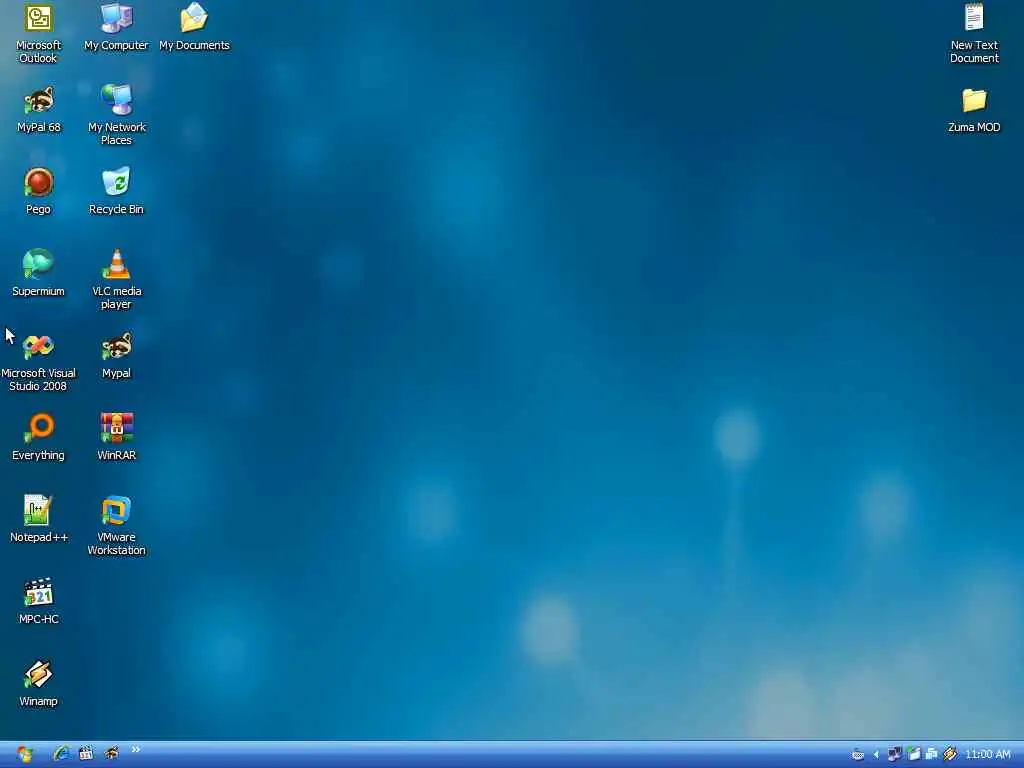Select the Supermium browser shortcut
Viewport: 1024px width, 768px height.
[x=39, y=273]
